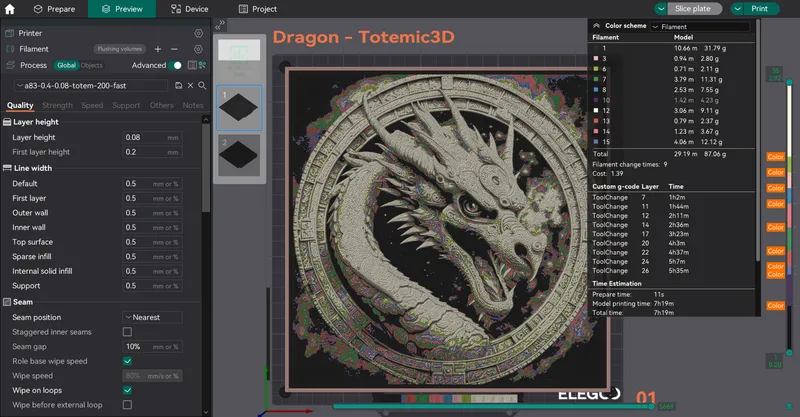Click the Print button
The image size is (800, 417).
pyautogui.click(x=759, y=9)
